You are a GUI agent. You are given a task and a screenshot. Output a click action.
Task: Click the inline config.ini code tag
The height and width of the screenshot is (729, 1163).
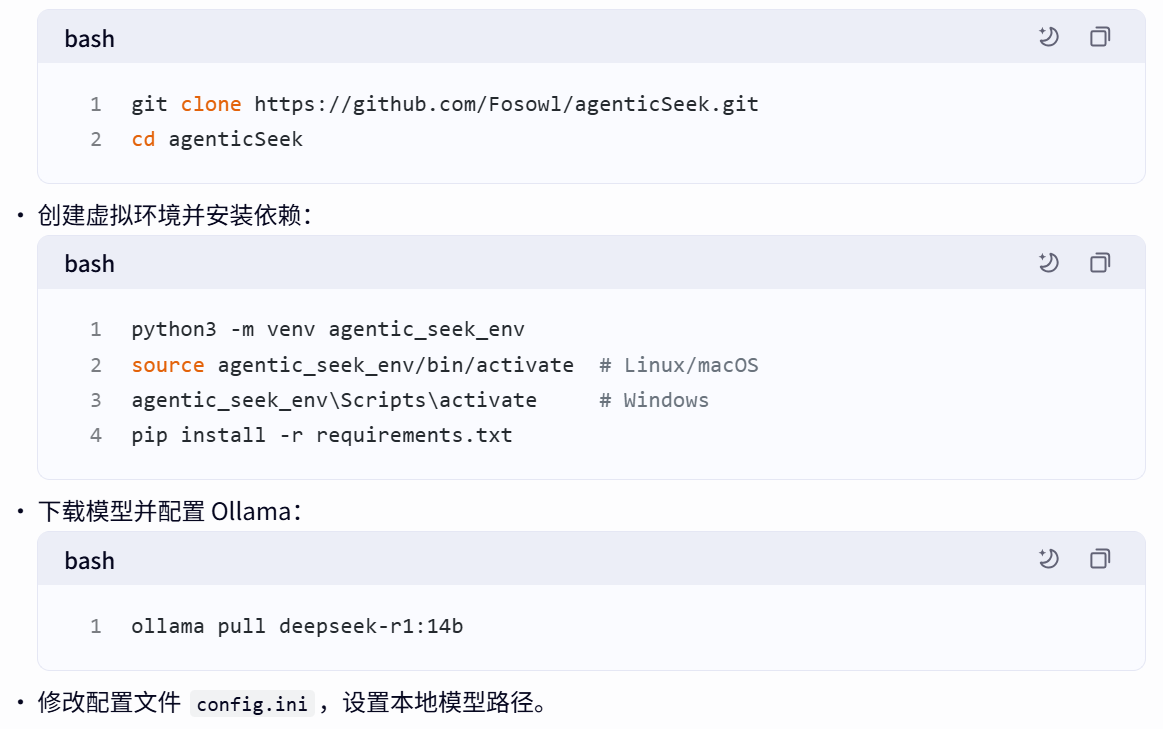[252, 704]
